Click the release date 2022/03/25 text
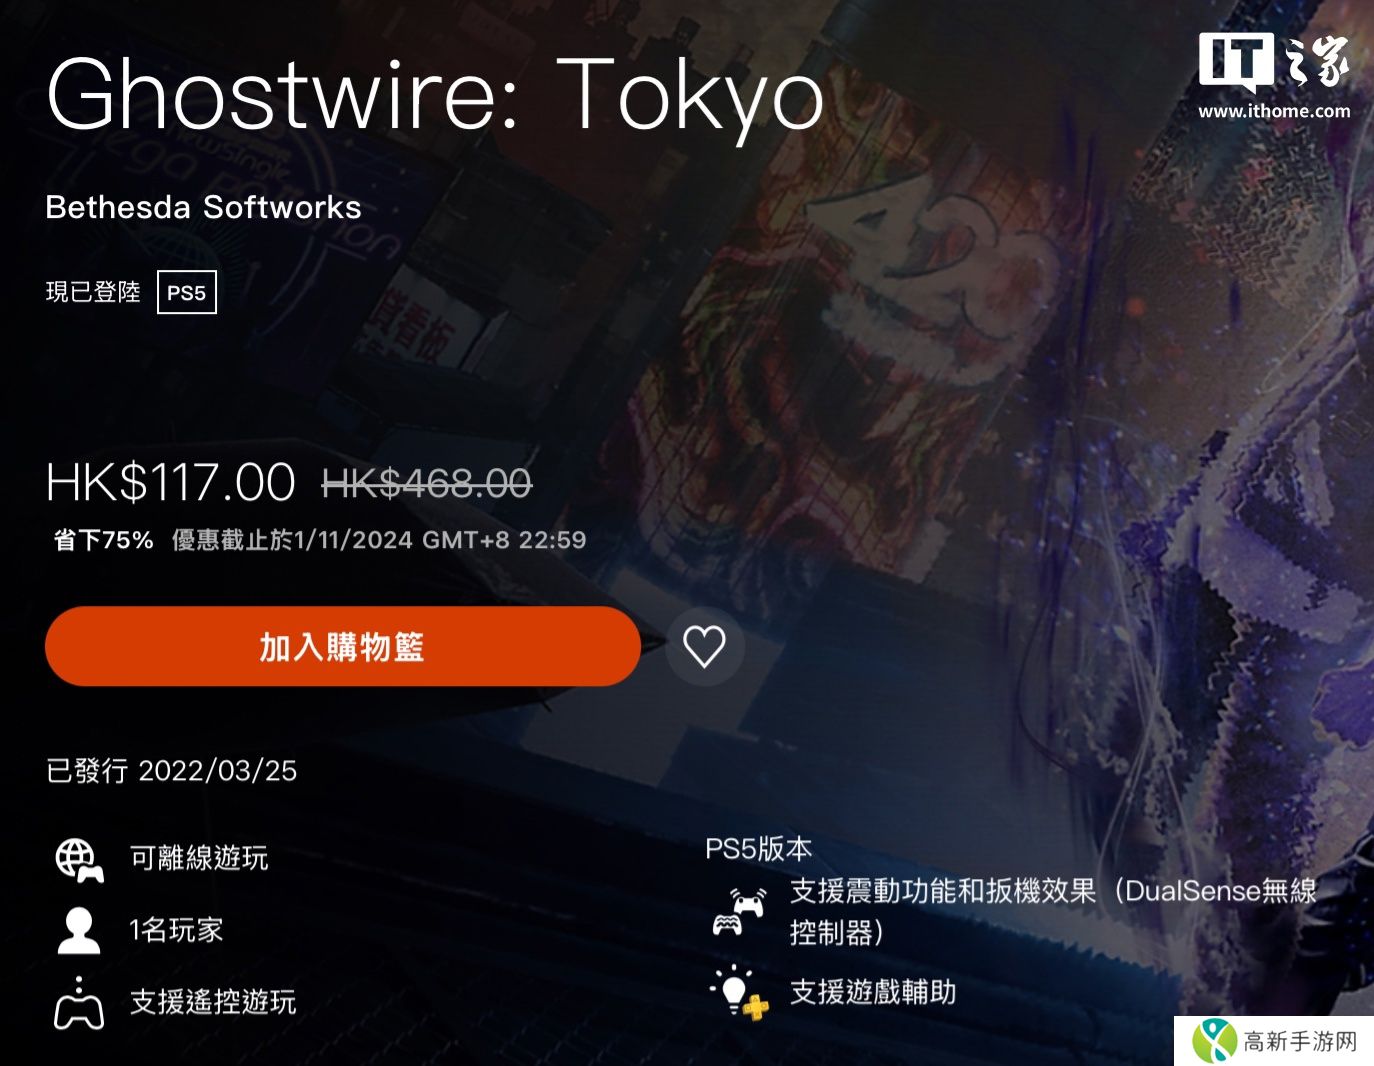The height and width of the screenshot is (1066, 1374). (x=218, y=771)
